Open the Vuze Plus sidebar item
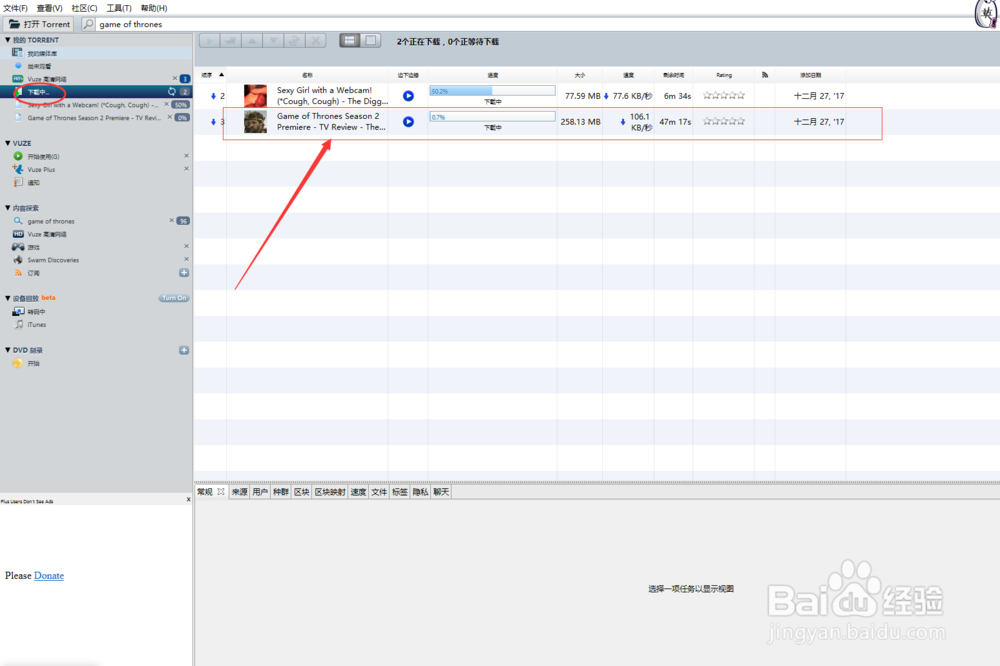1000x666 pixels. coord(41,170)
